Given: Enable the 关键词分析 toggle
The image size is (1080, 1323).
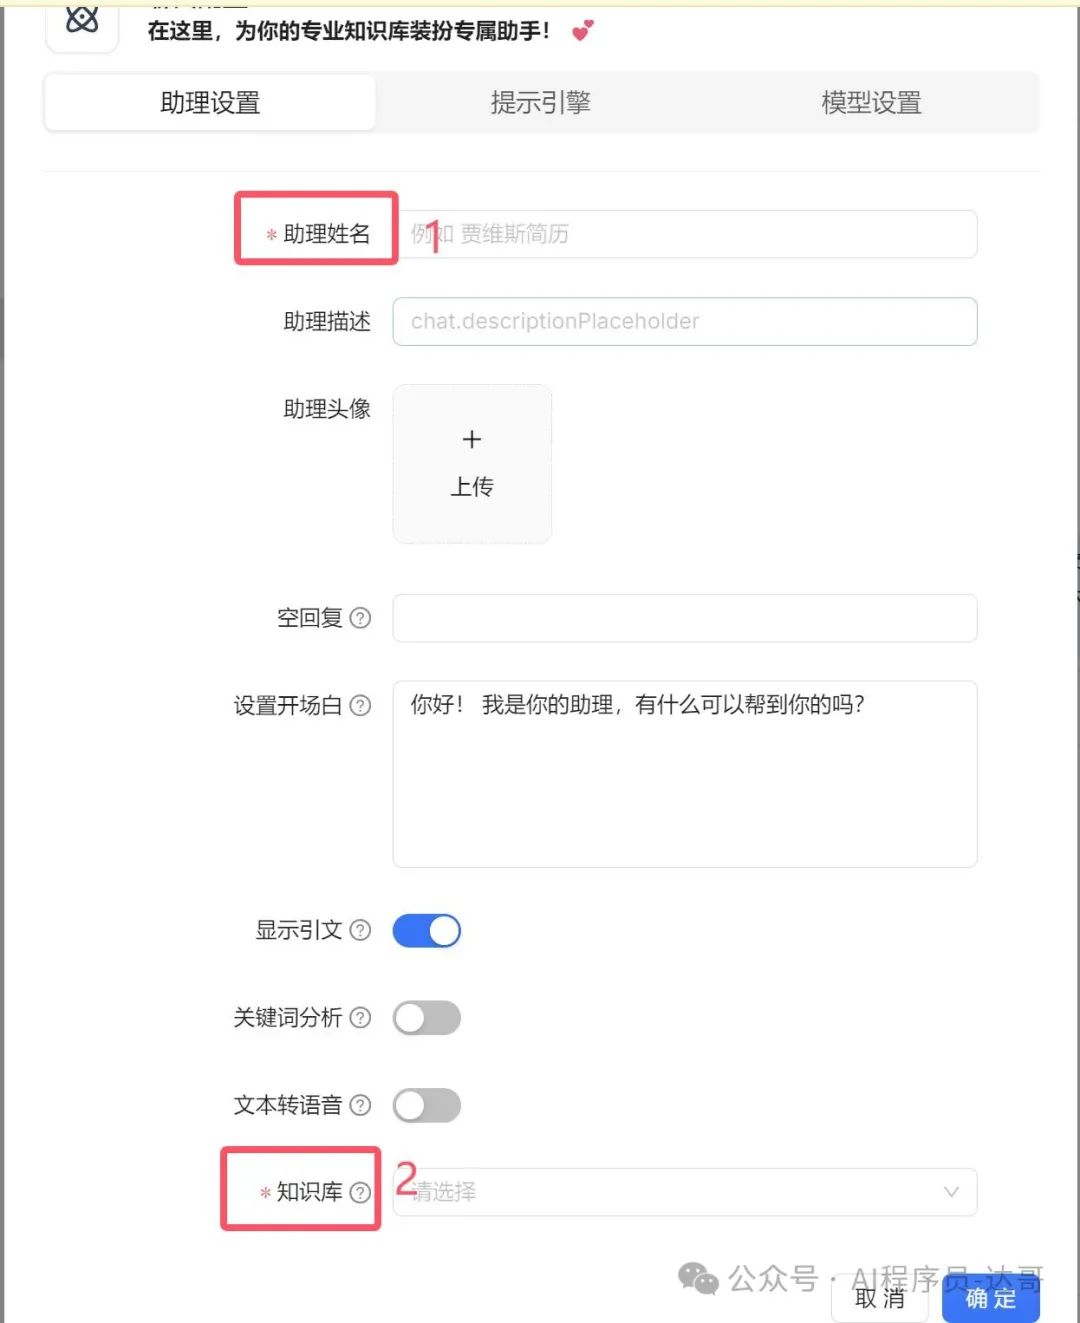Looking at the screenshot, I should click(427, 1018).
